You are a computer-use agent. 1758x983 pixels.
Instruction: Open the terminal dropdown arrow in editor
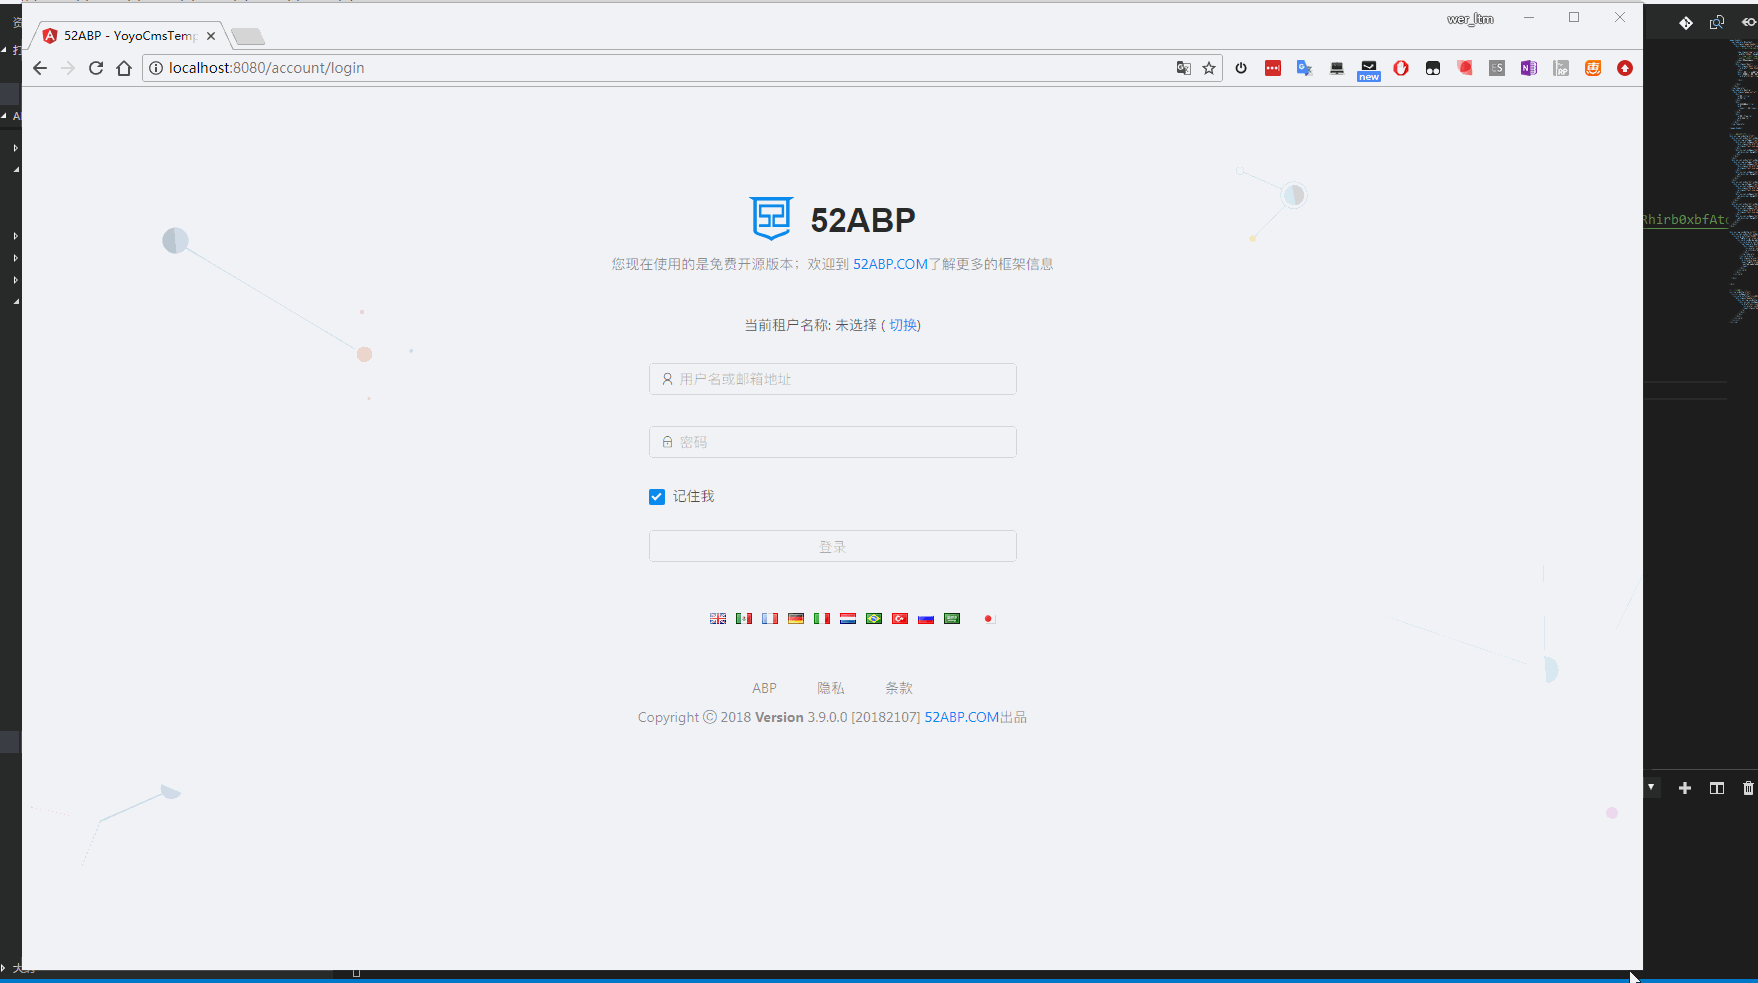point(1651,788)
